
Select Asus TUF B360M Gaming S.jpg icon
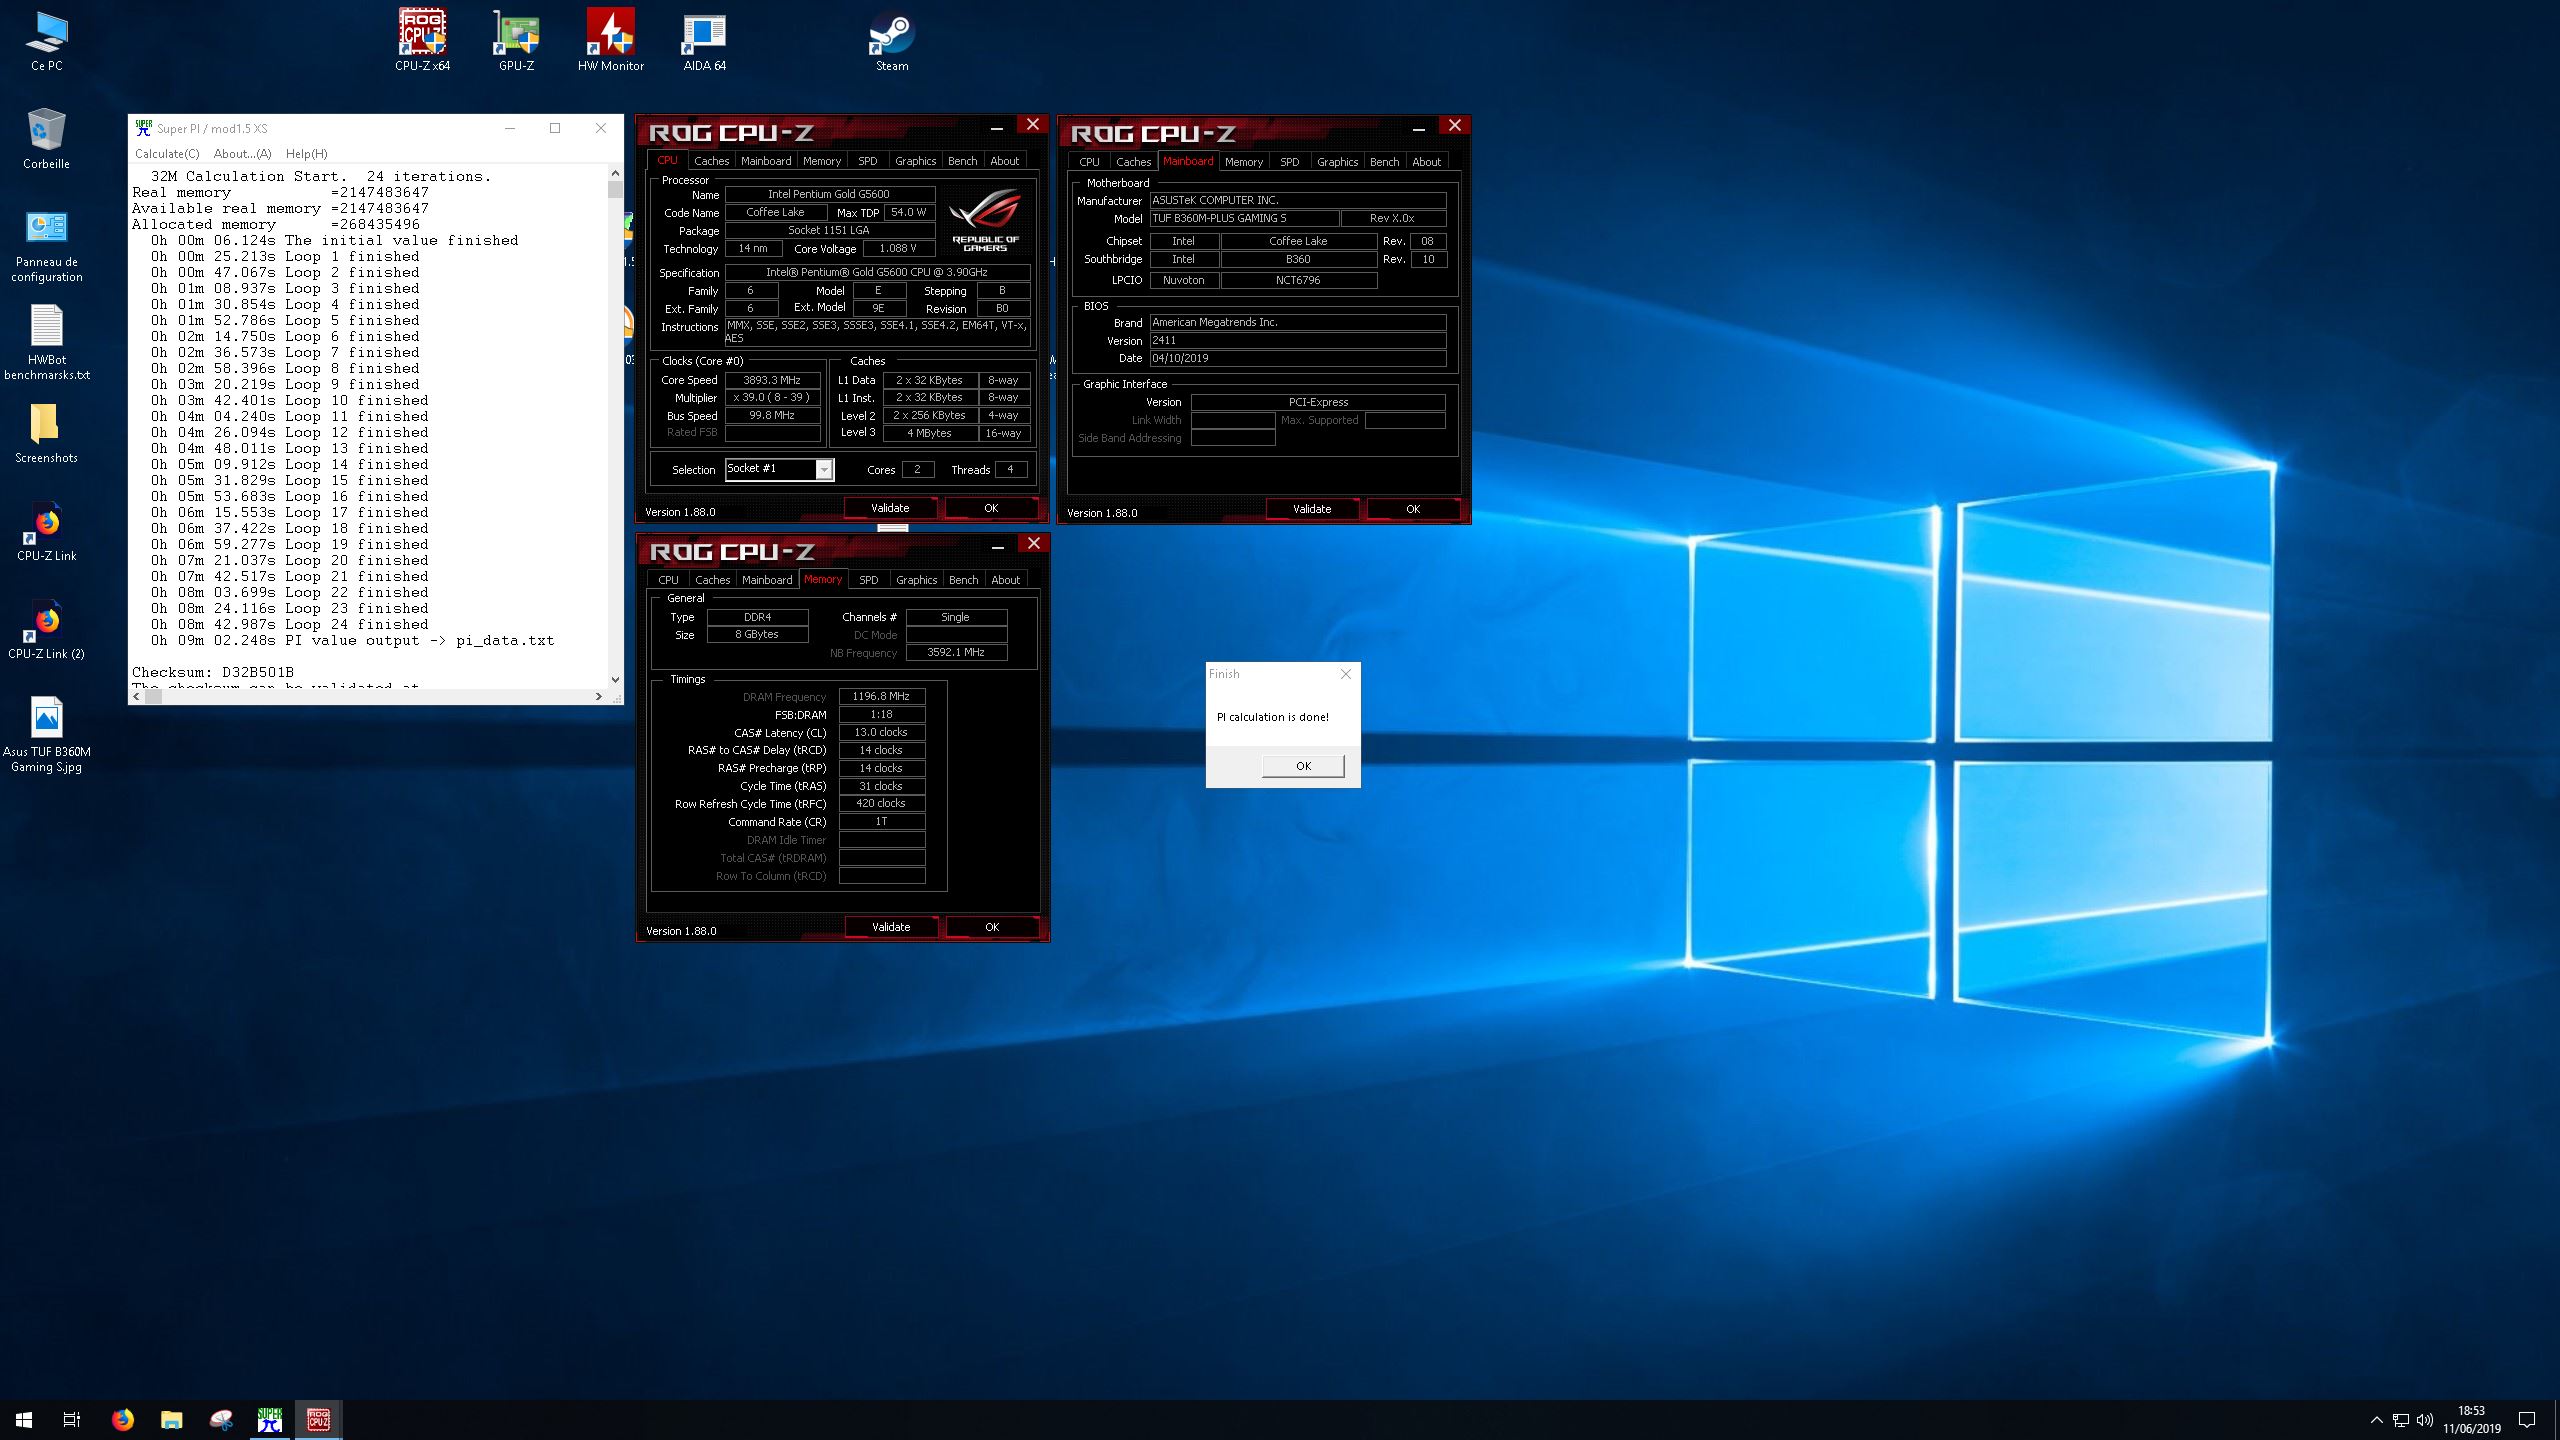tap(46, 736)
